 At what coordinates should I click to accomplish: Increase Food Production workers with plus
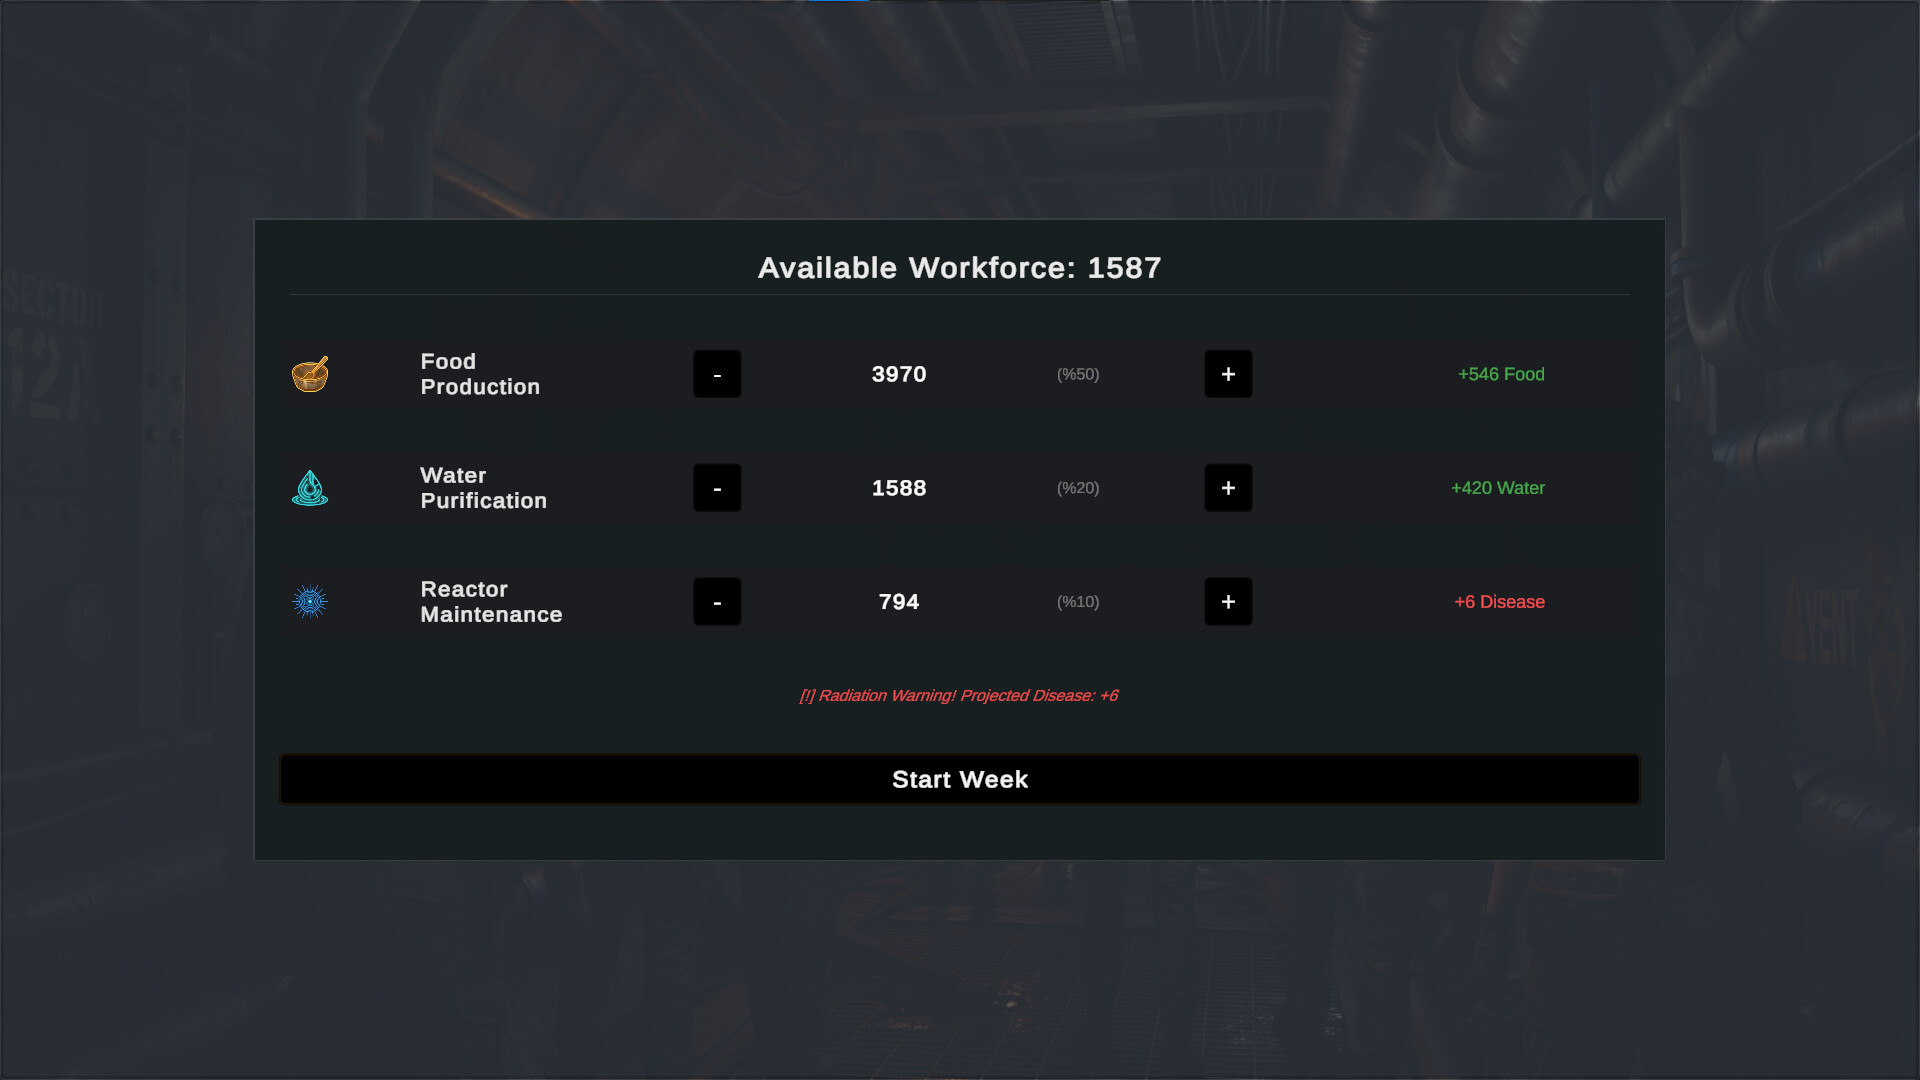pos(1228,374)
